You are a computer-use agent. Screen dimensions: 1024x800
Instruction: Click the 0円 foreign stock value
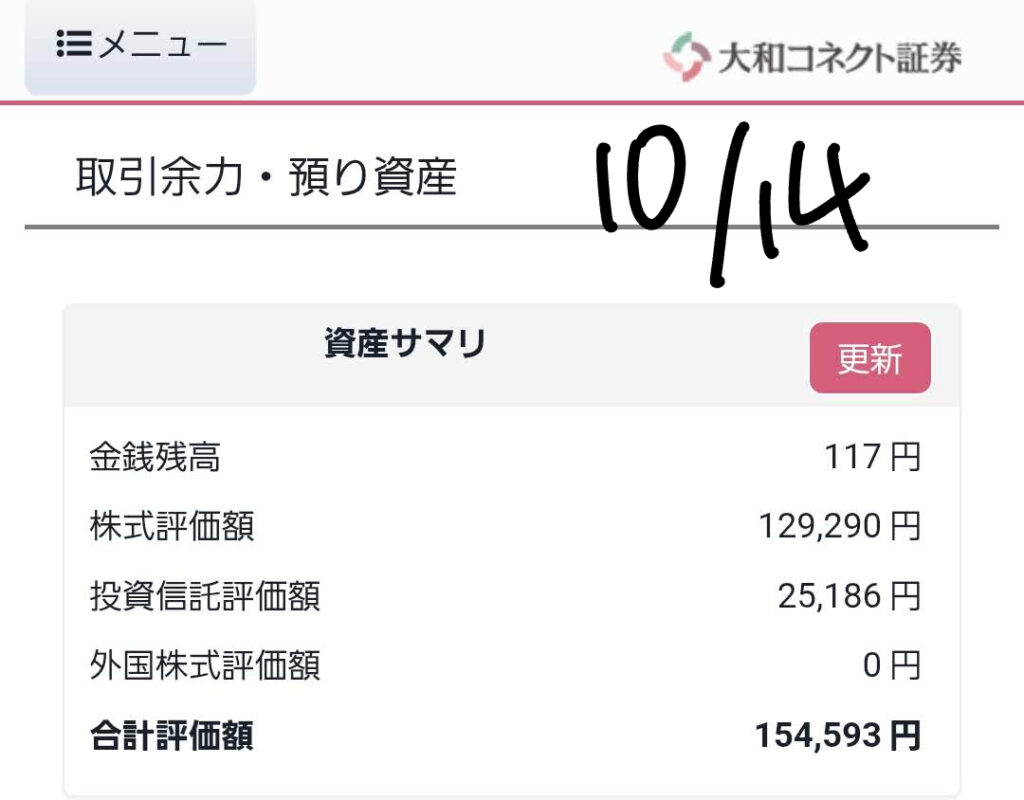coord(891,666)
